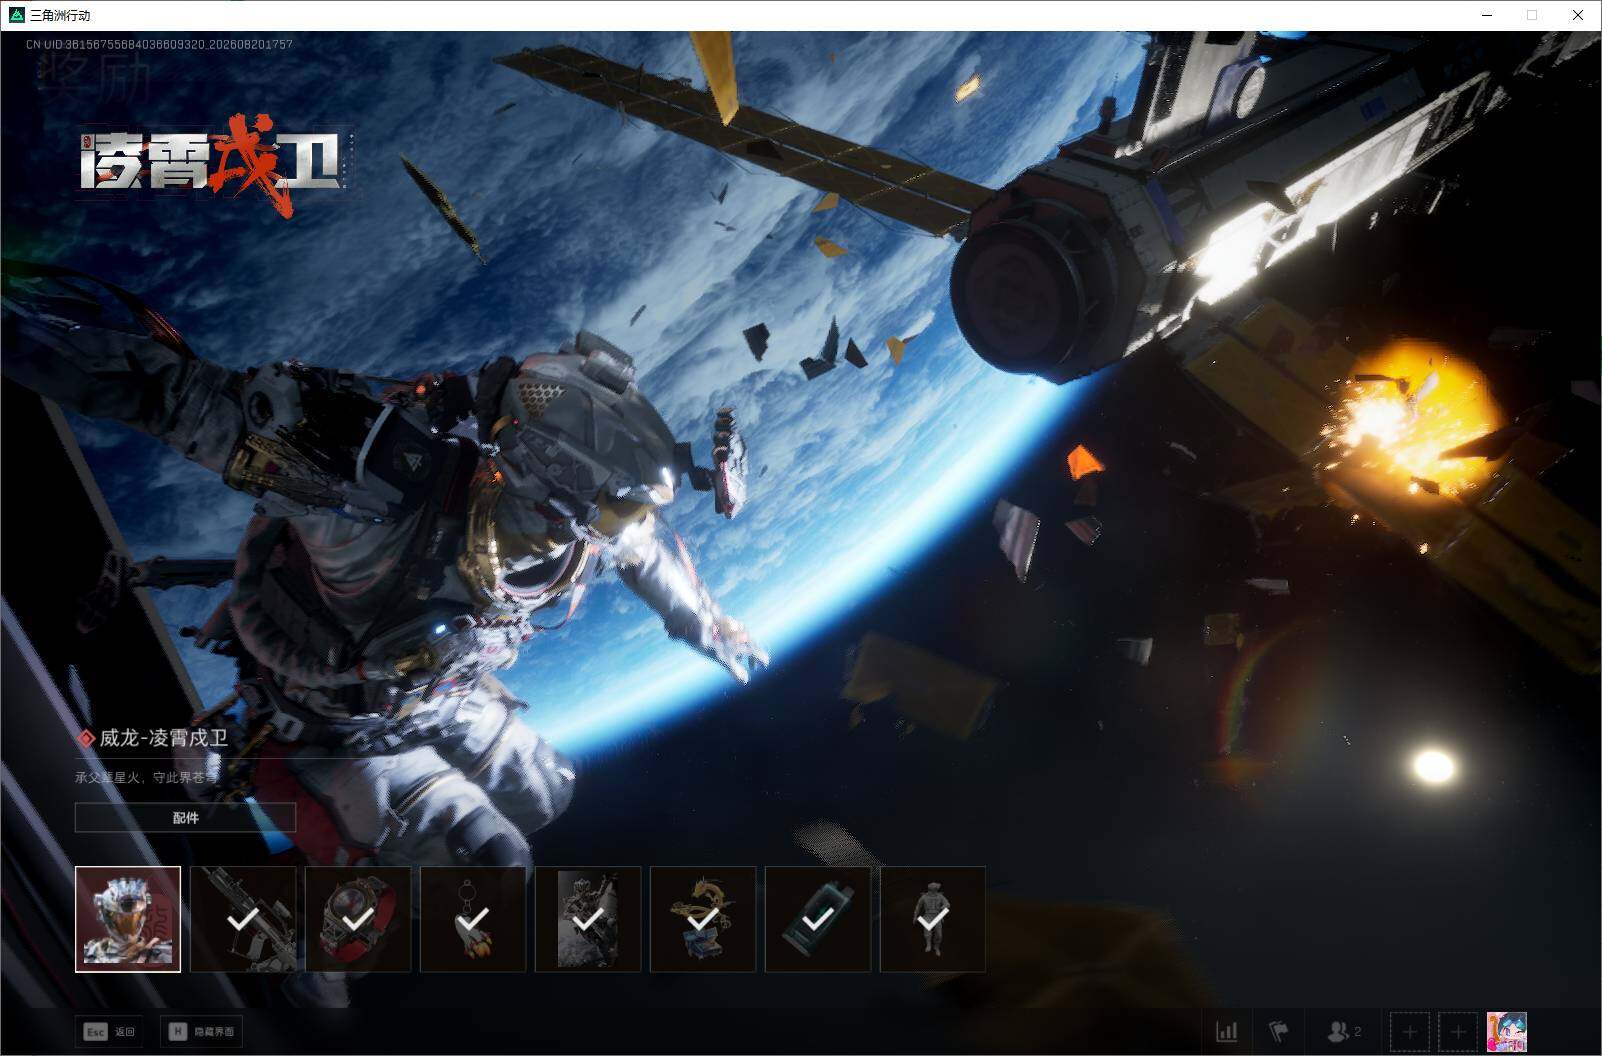Select the astronaut poster card reward

click(x=588, y=919)
